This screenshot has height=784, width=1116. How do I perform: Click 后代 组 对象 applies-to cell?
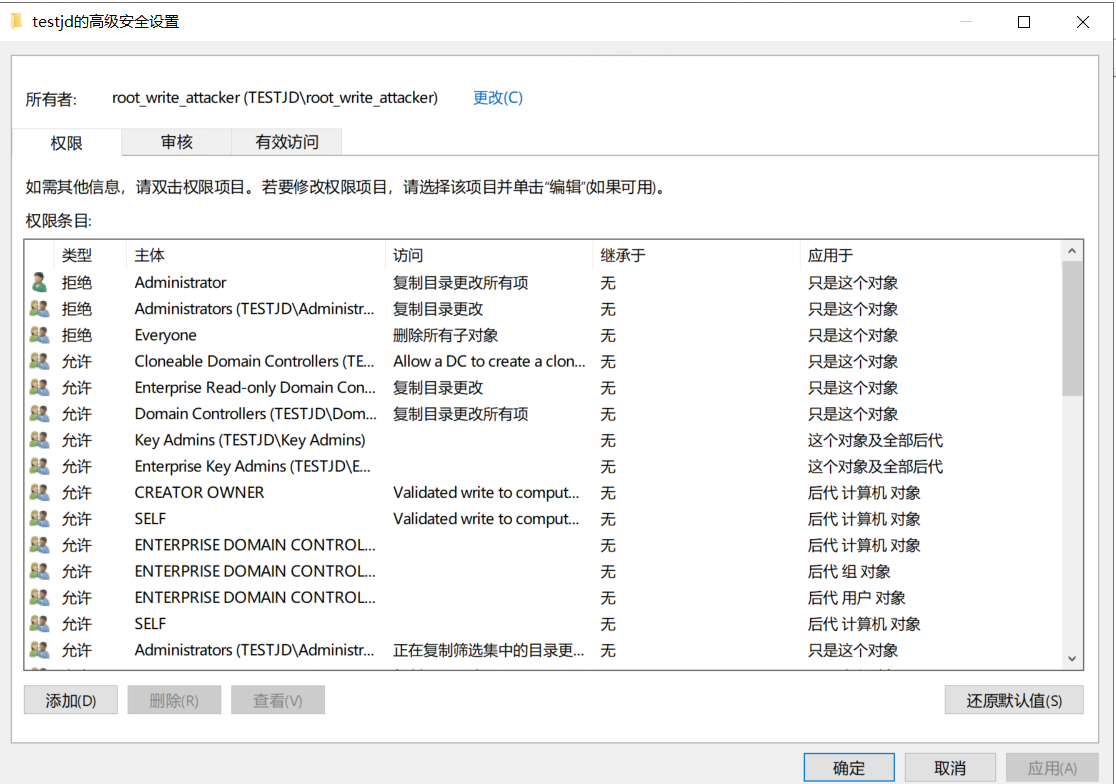[848, 571]
